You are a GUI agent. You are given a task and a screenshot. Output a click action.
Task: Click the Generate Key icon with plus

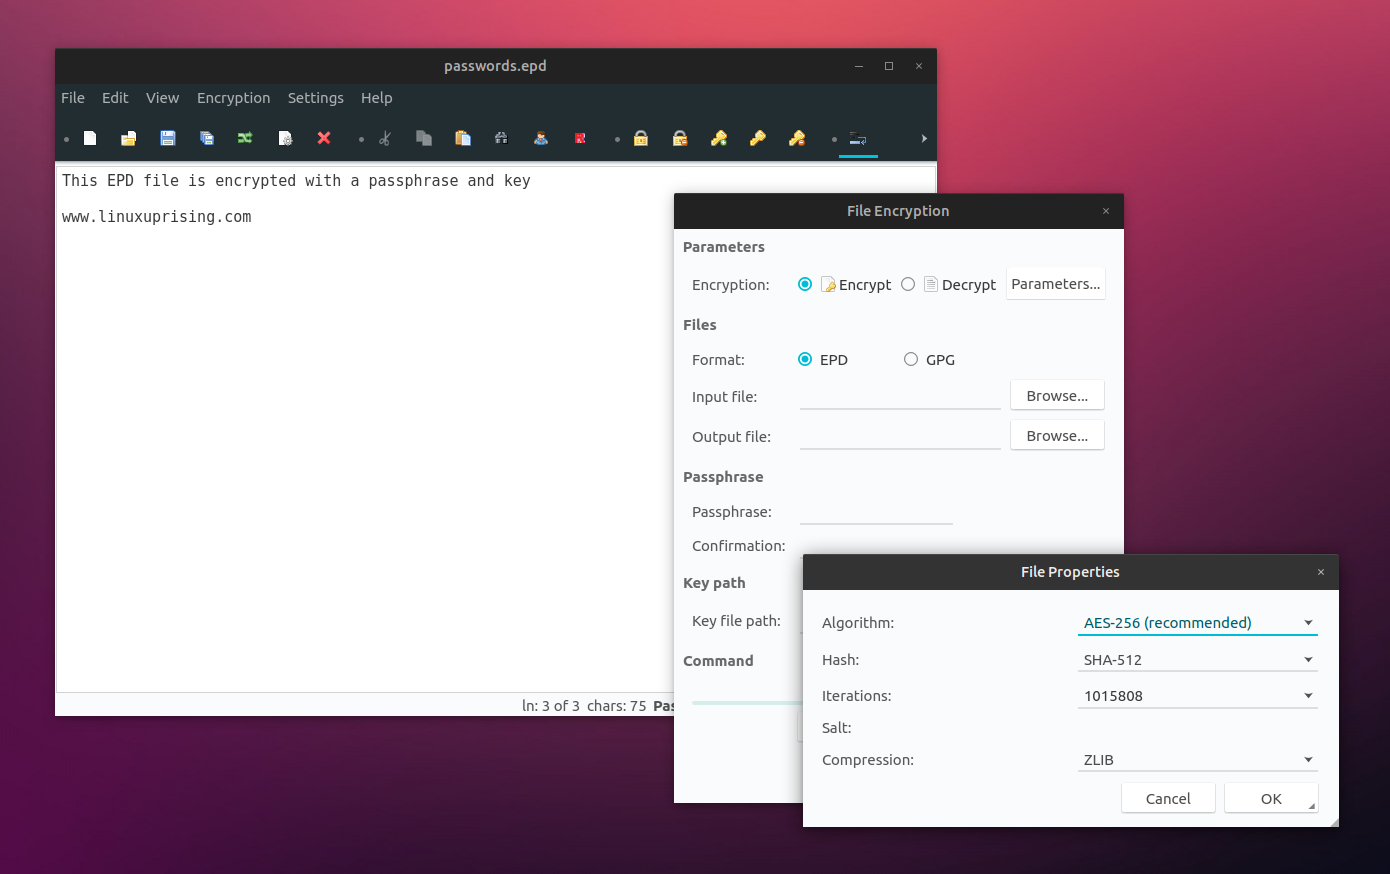(x=719, y=138)
